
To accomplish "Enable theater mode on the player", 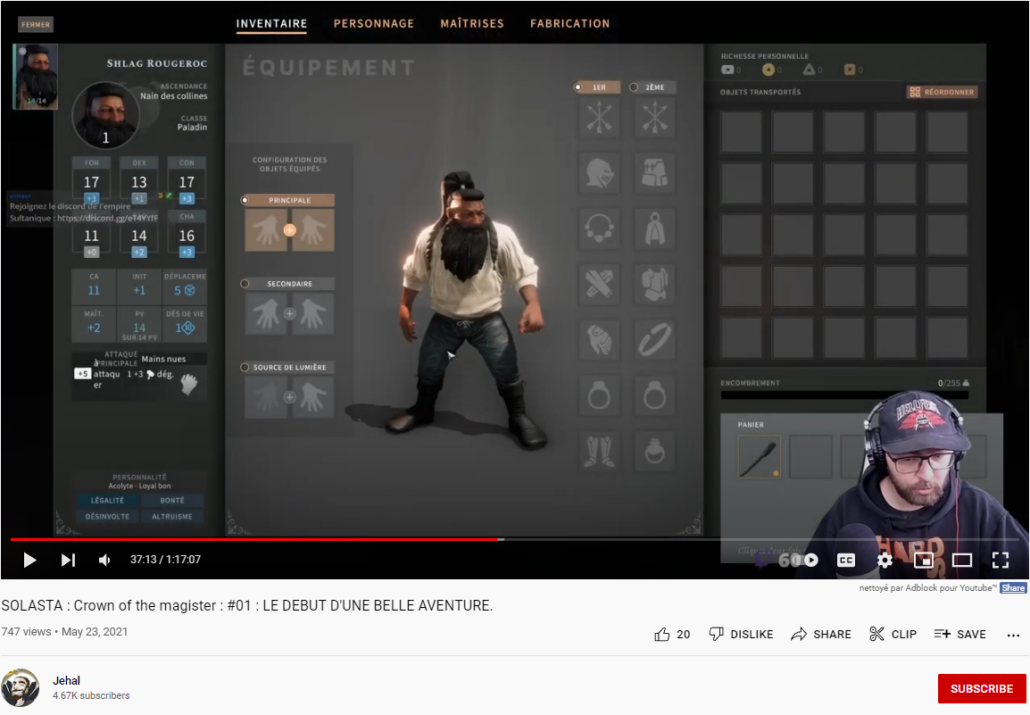I will [x=962, y=560].
